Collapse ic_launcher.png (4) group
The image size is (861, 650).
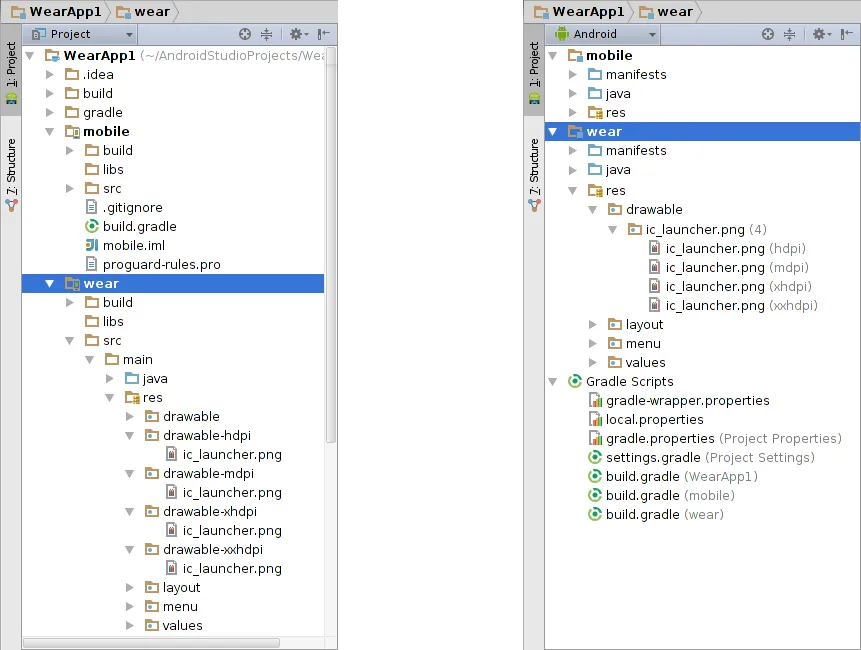[x=613, y=230]
